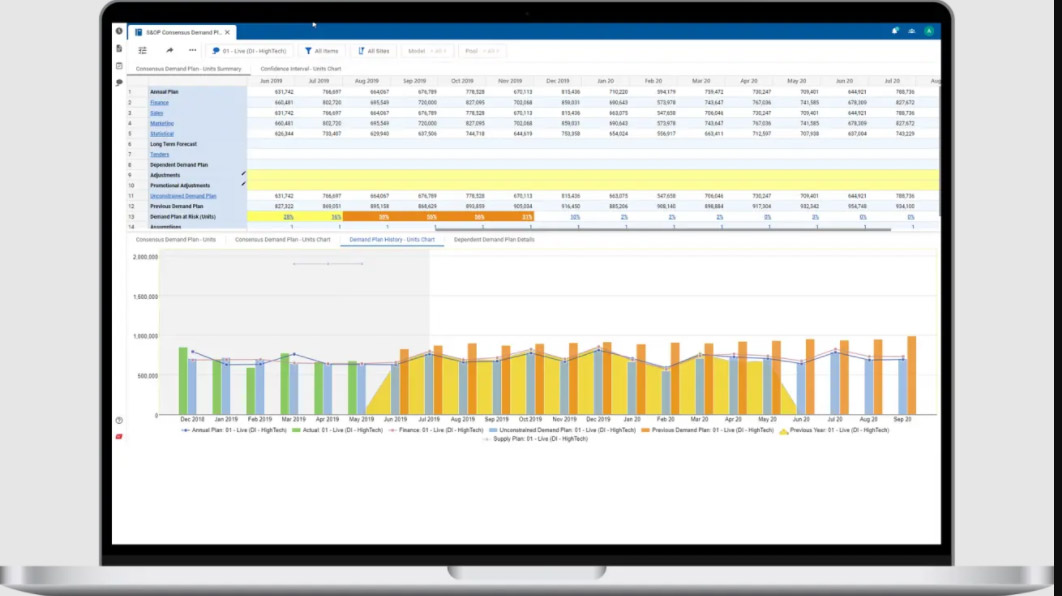Click the share arrow icon in the toolbar
This screenshot has width=1062, height=596.
click(x=170, y=49)
